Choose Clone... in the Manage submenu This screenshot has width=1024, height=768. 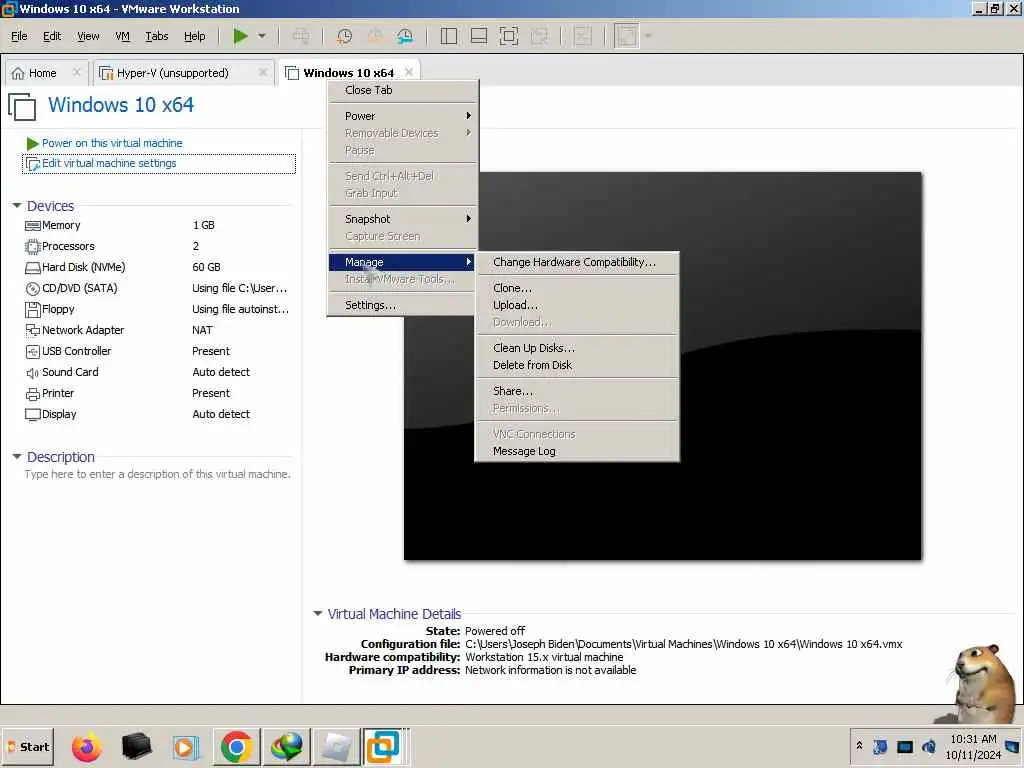pyautogui.click(x=577, y=288)
